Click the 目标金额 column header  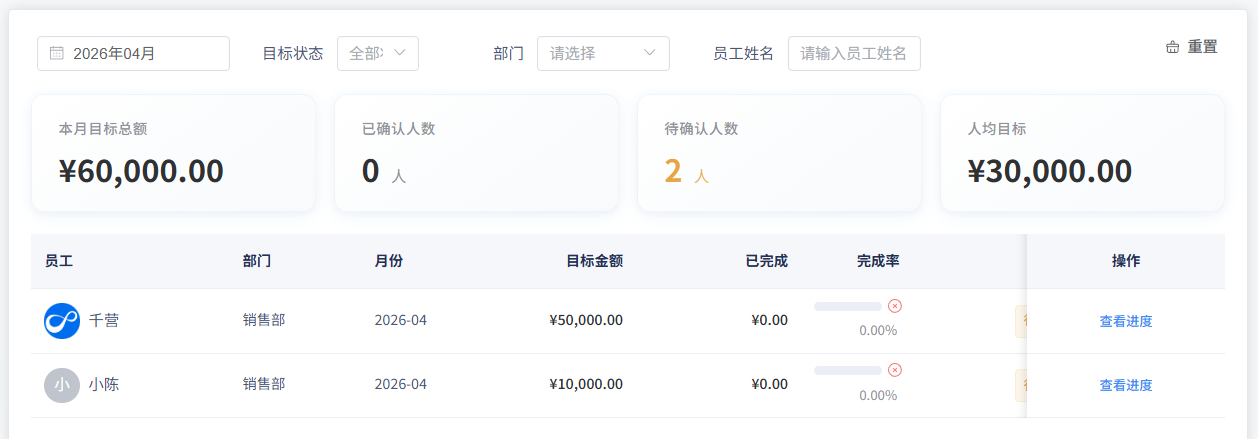pos(594,261)
